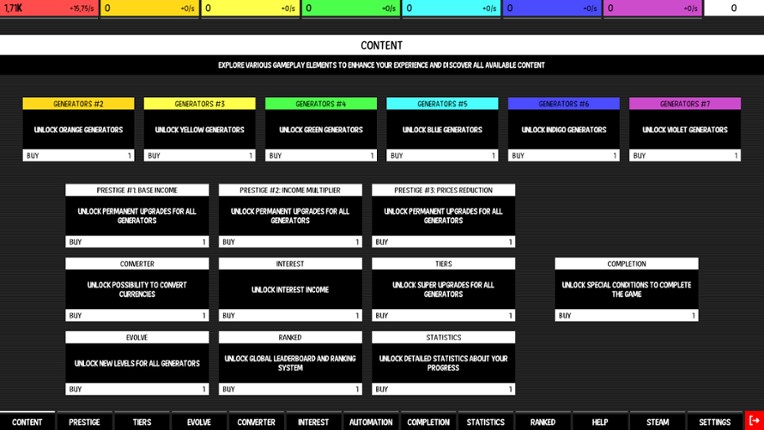Buy Generators #3 yellow generators
The image size is (764, 430).
[200, 155]
